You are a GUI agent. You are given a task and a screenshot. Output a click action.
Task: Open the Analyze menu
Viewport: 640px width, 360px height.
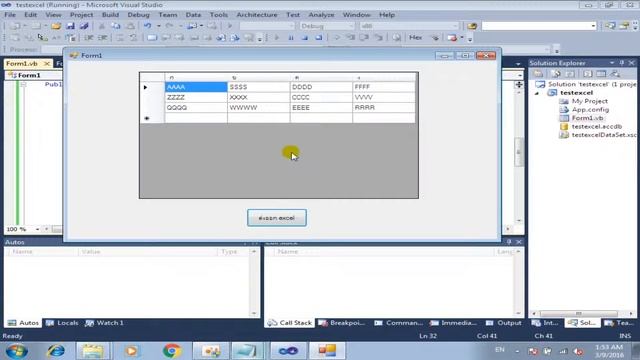tap(321, 15)
